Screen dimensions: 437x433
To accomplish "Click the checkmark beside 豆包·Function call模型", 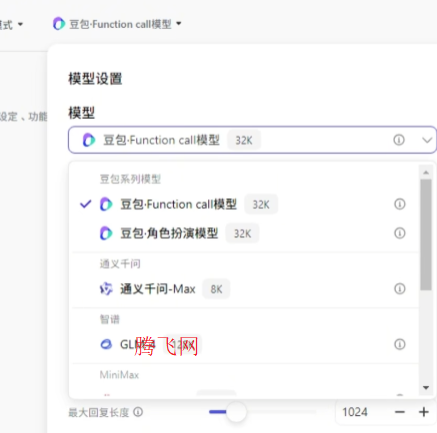I will coord(86,204).
